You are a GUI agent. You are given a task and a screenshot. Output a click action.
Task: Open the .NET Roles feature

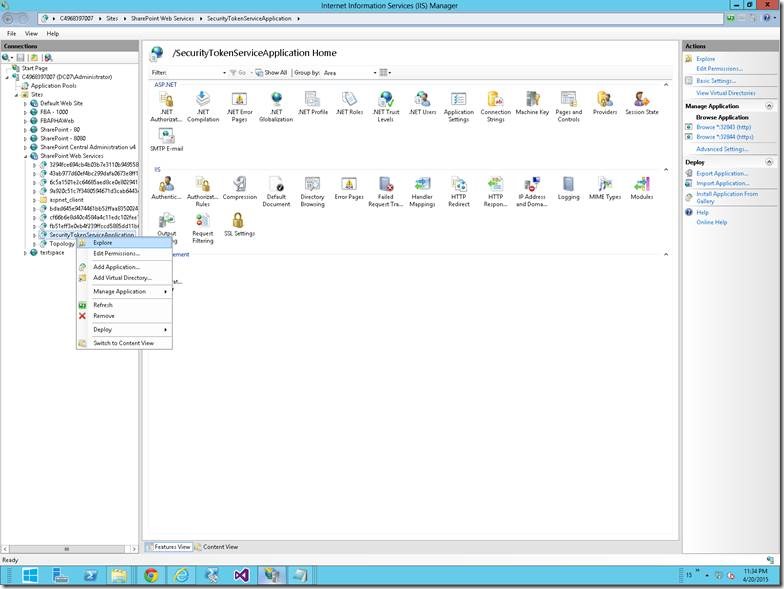click(x=350, y=104)
